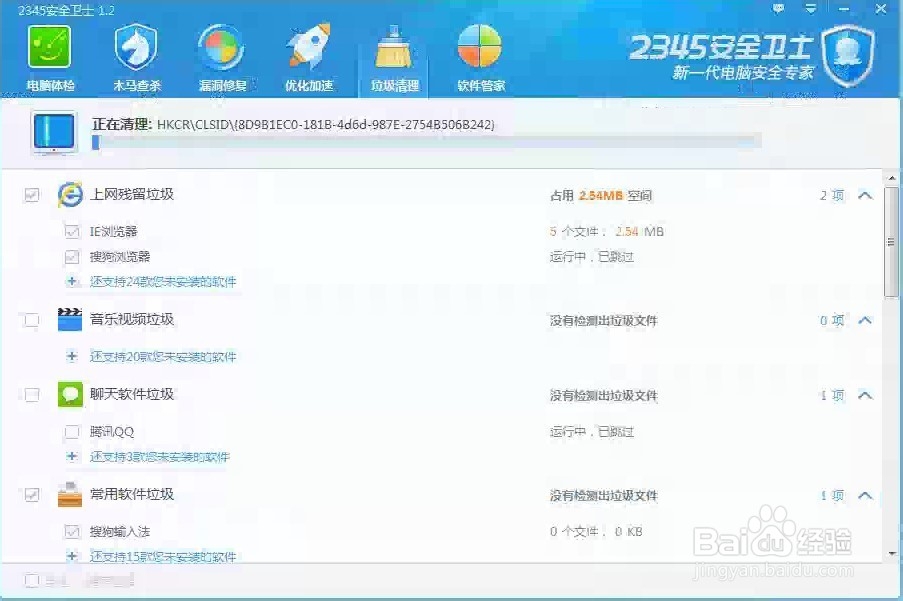This screenshot has height=601, width=903.
Task: Click the scrollbar down arrow
Action: [892, 554]
